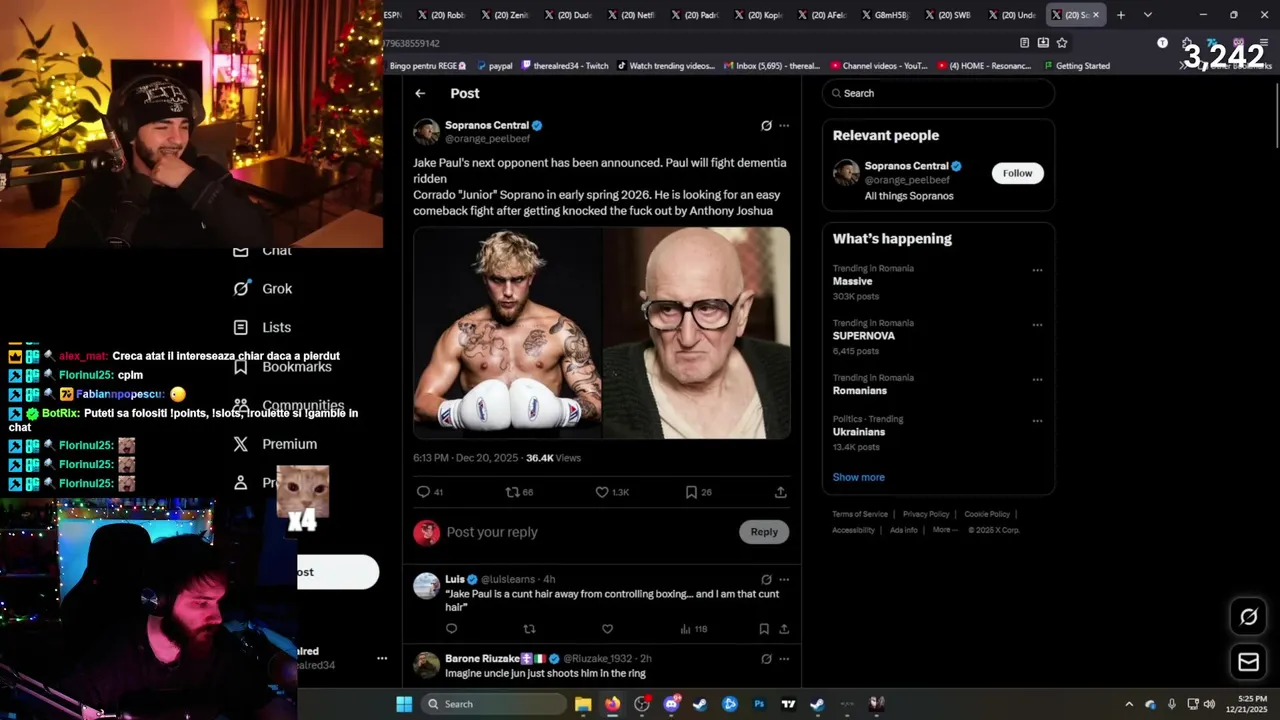The height and width of the screenshot is (720, 1280).
Task: Show hidden system tray icons
Action: (1129, 704)
